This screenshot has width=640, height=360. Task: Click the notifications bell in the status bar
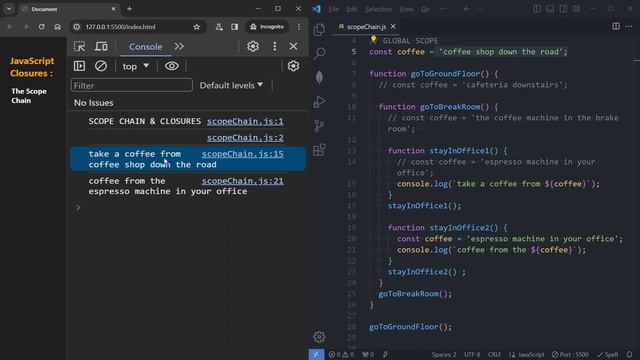(x=629, y=354)
